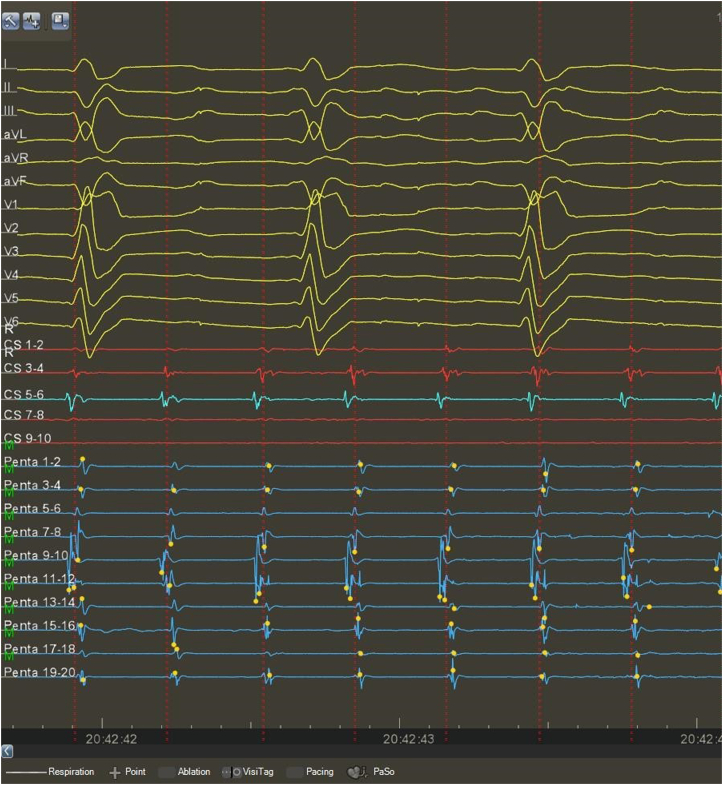Click the Respiration line sample in the legend
The width and height of the screenshot is (723, 785).
point(26,772)
